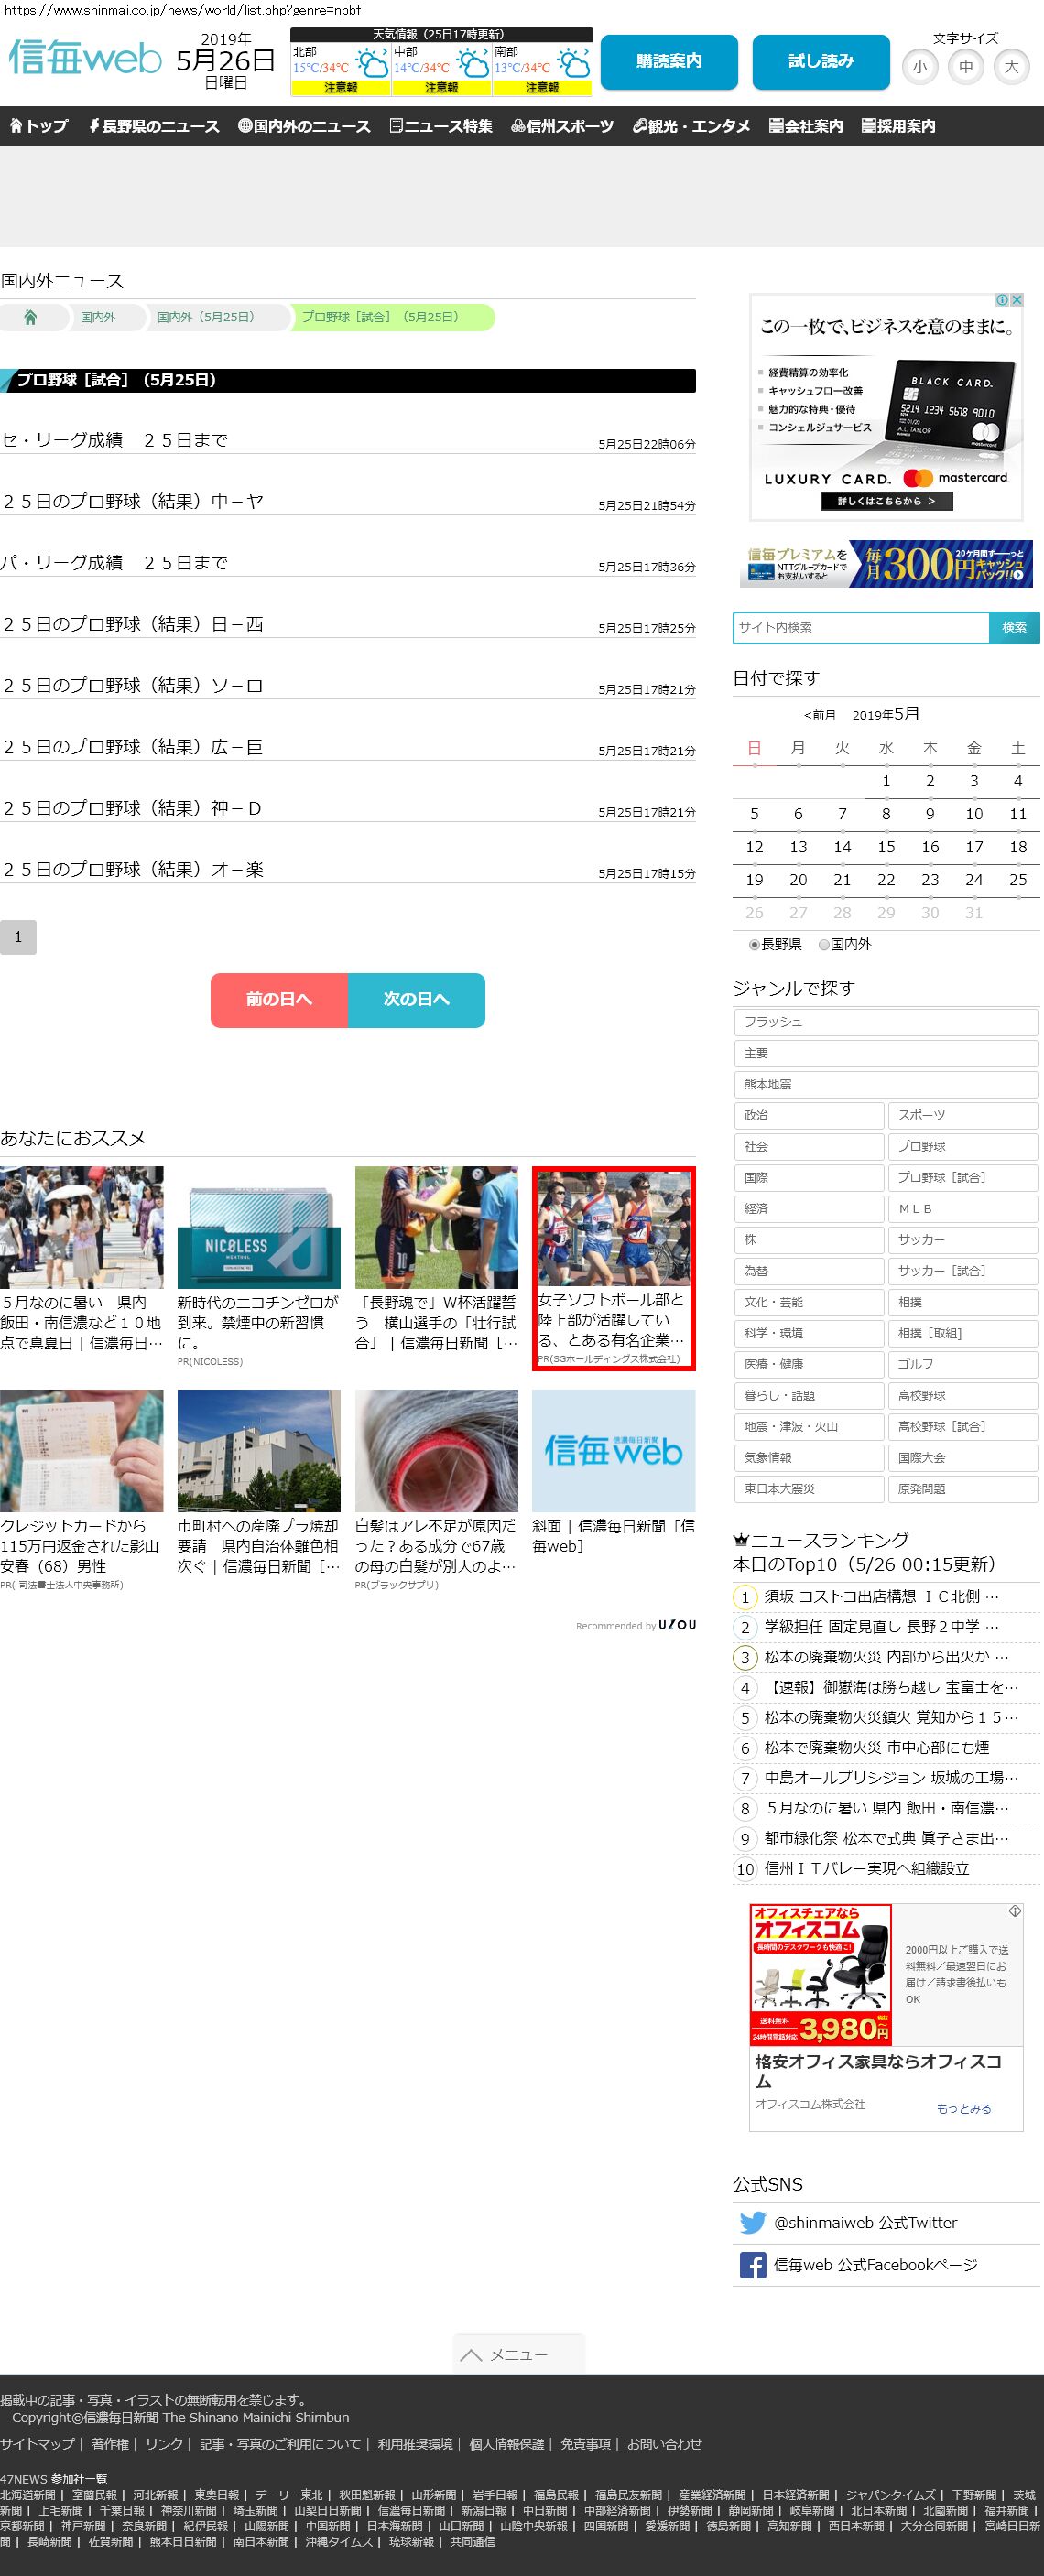This screenshot has height=2576, width=1044.
Task: Open 長野県のニュース menu
Action: coord(154,126)
